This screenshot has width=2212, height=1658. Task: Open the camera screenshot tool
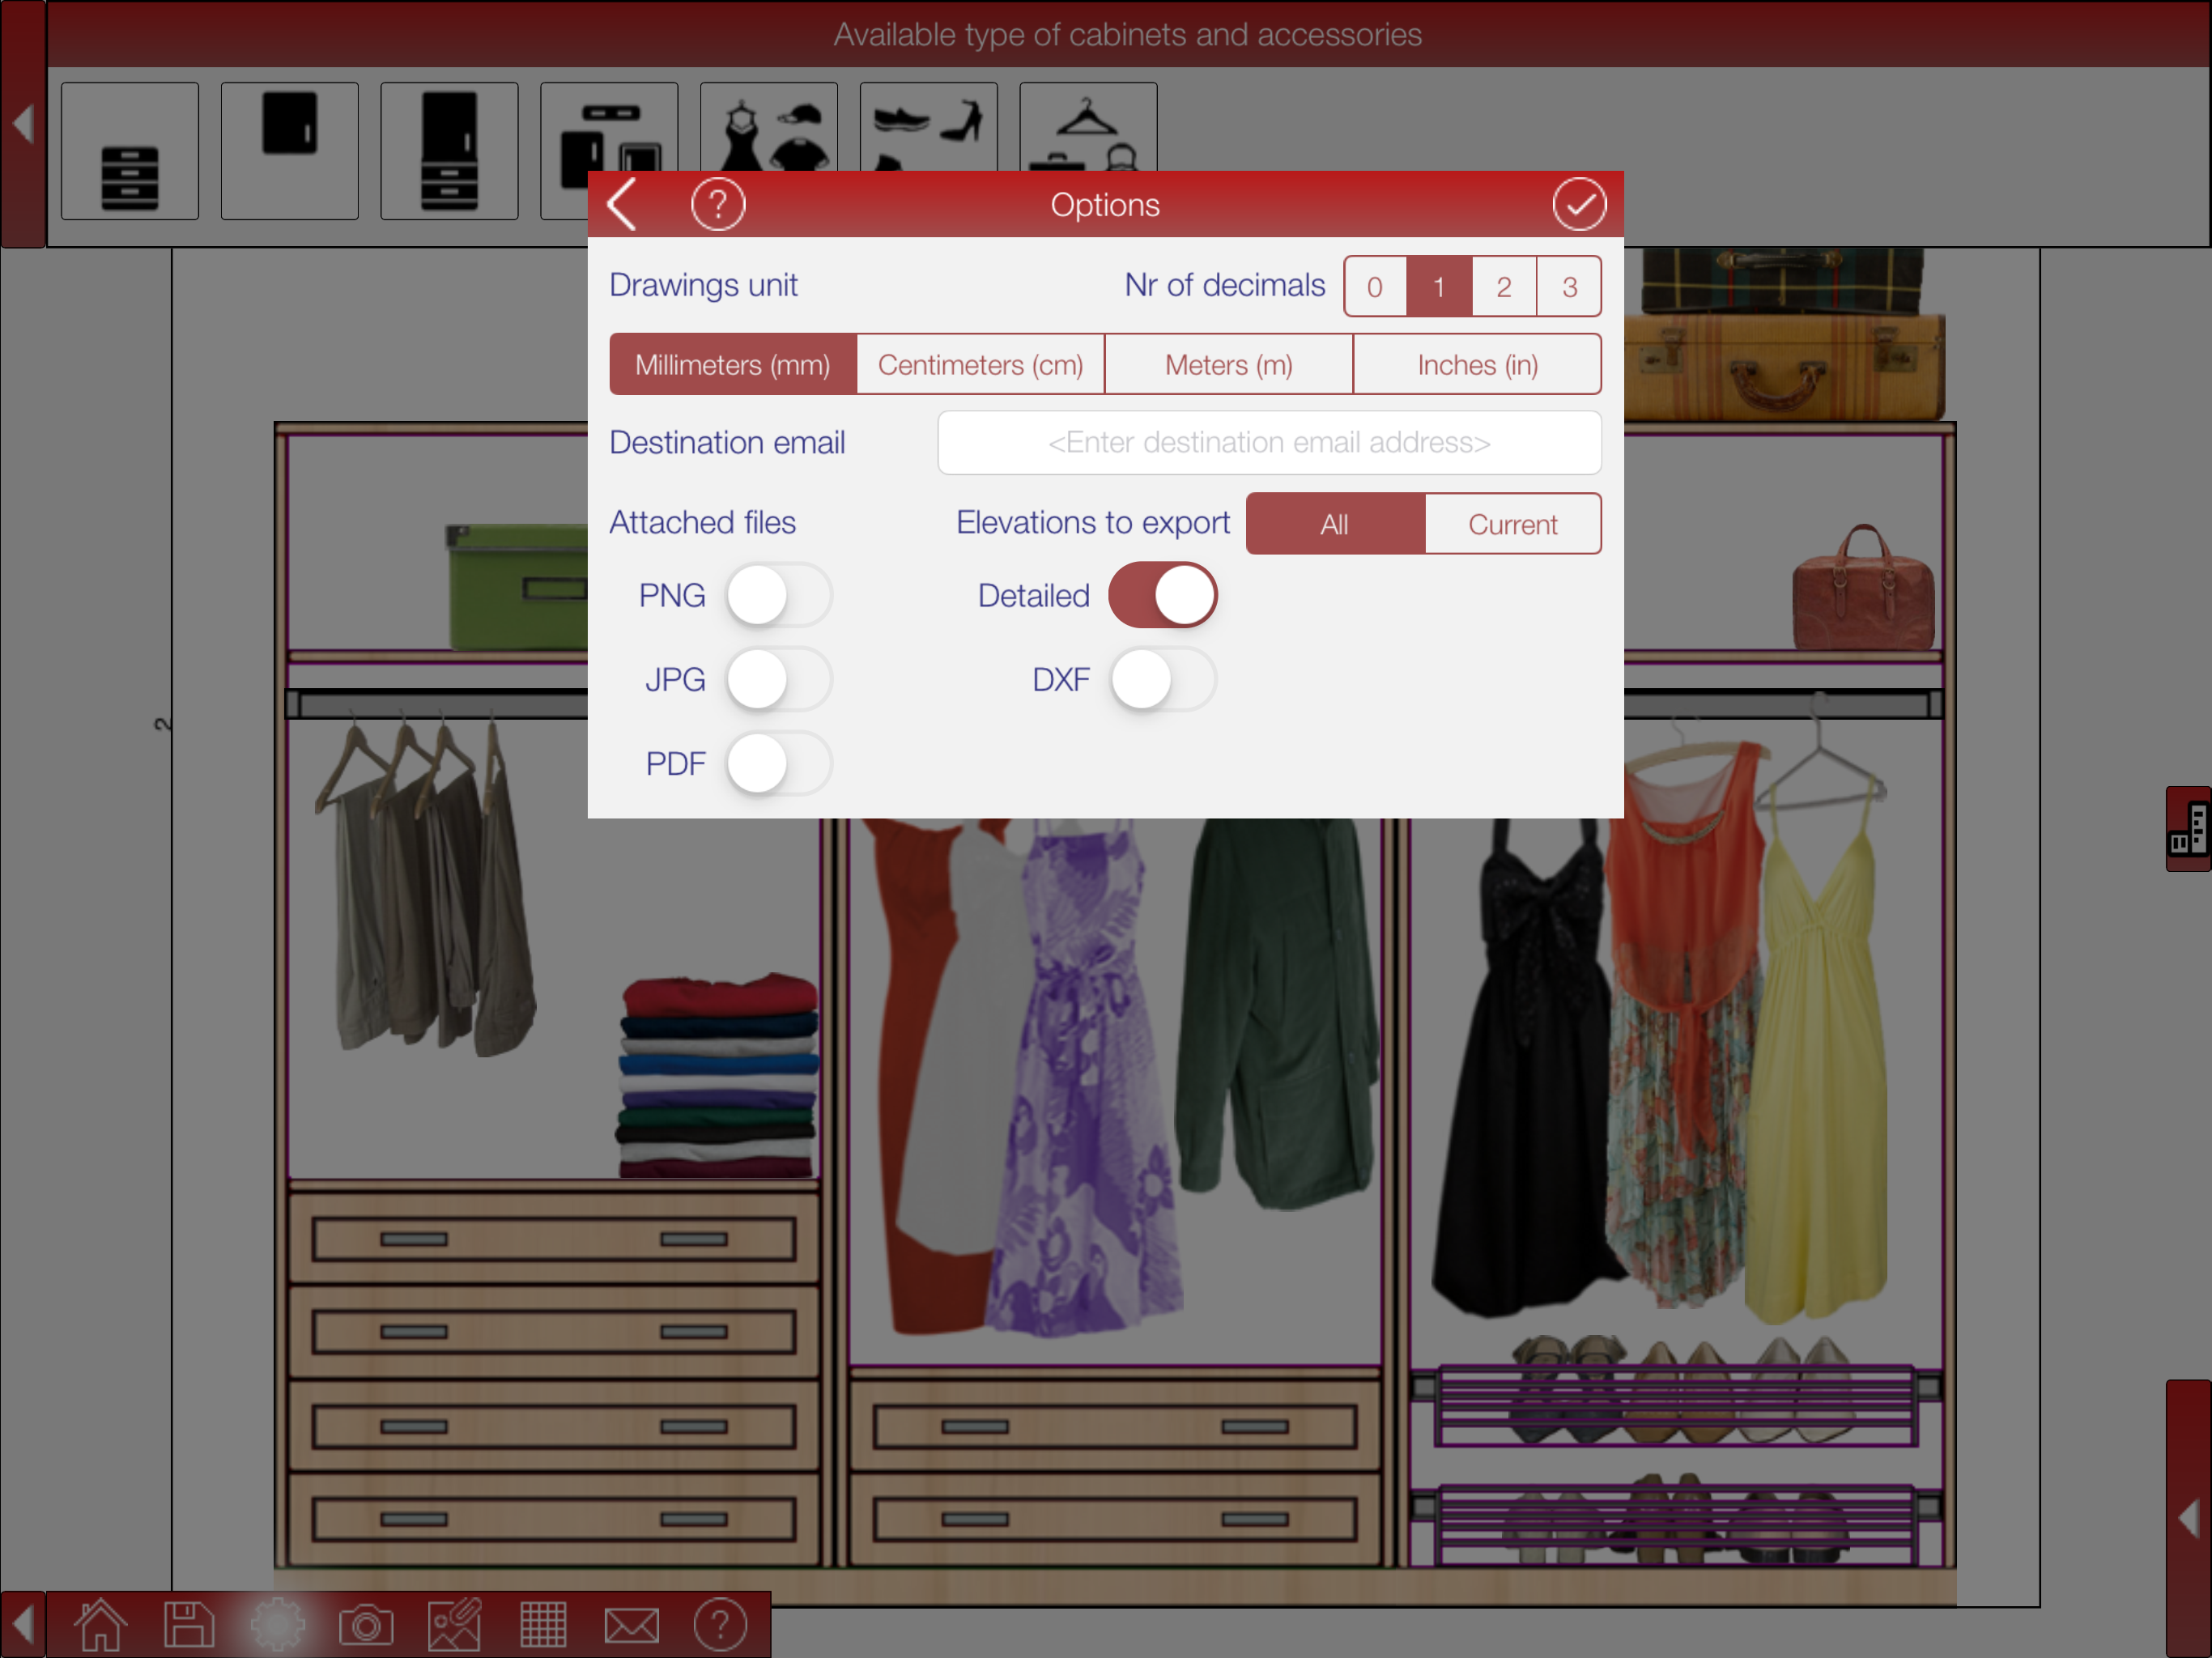click(366, 1624)
